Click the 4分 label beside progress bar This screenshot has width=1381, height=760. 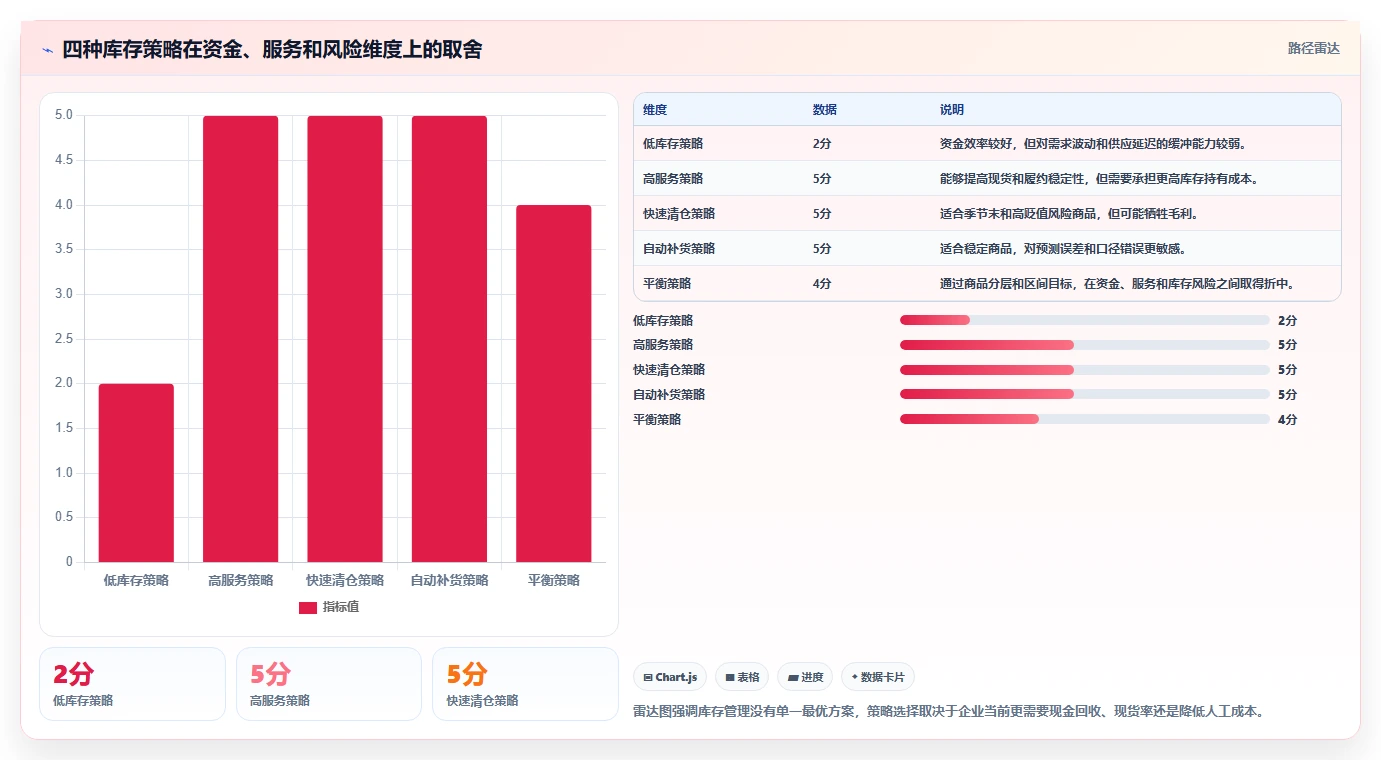(1287, 419)
